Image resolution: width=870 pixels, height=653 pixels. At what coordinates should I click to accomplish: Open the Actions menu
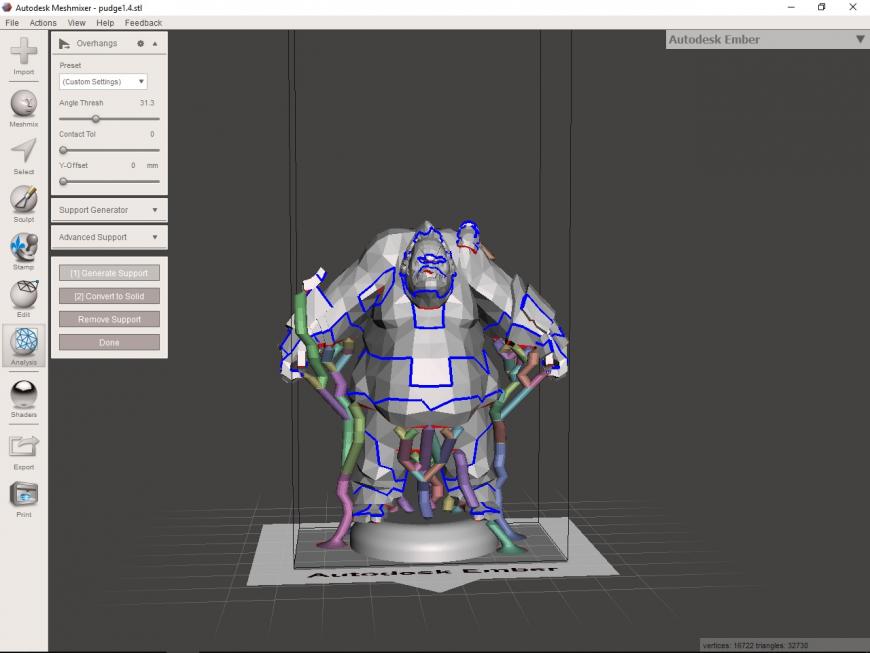43,23
